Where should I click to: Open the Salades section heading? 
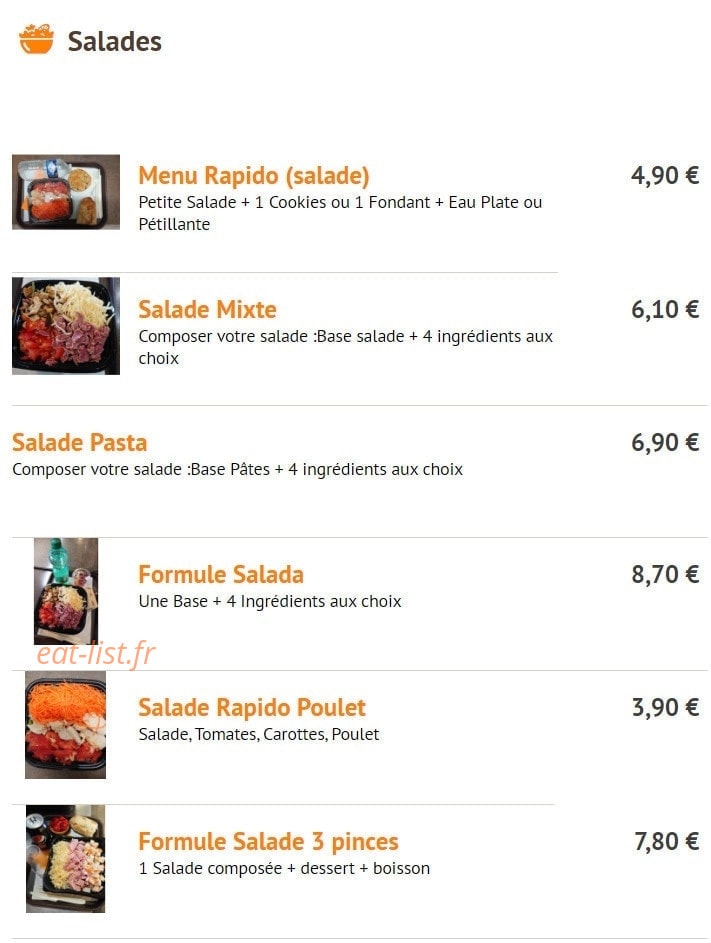click(x=114, y=41)
